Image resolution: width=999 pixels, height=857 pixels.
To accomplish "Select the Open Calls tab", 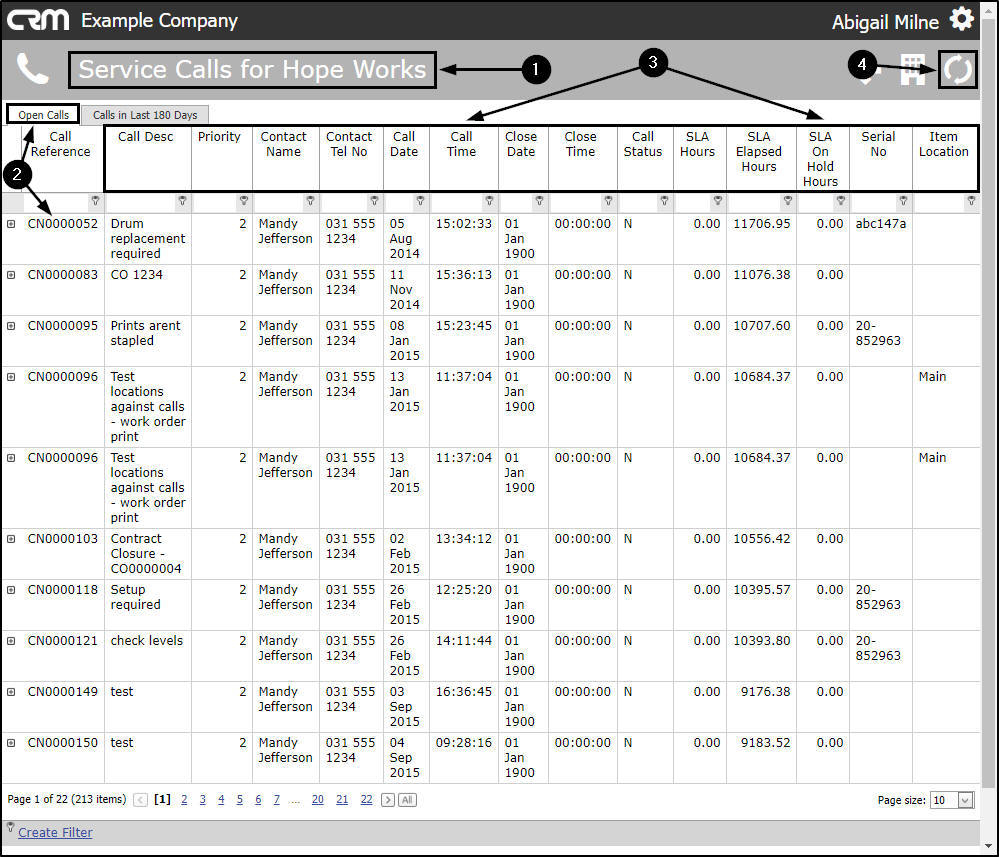I will pos(43,115).
